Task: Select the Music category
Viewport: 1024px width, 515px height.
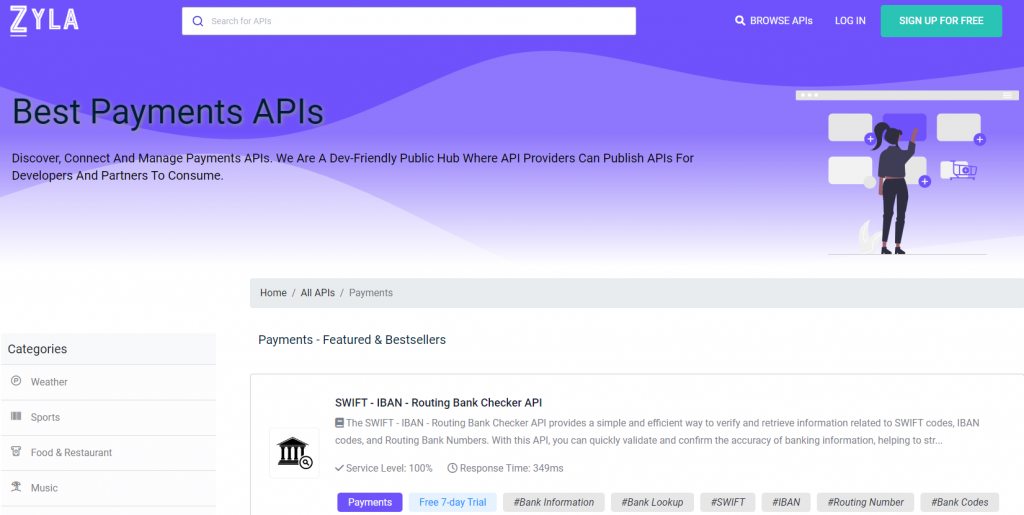Action: pos(108,488)
